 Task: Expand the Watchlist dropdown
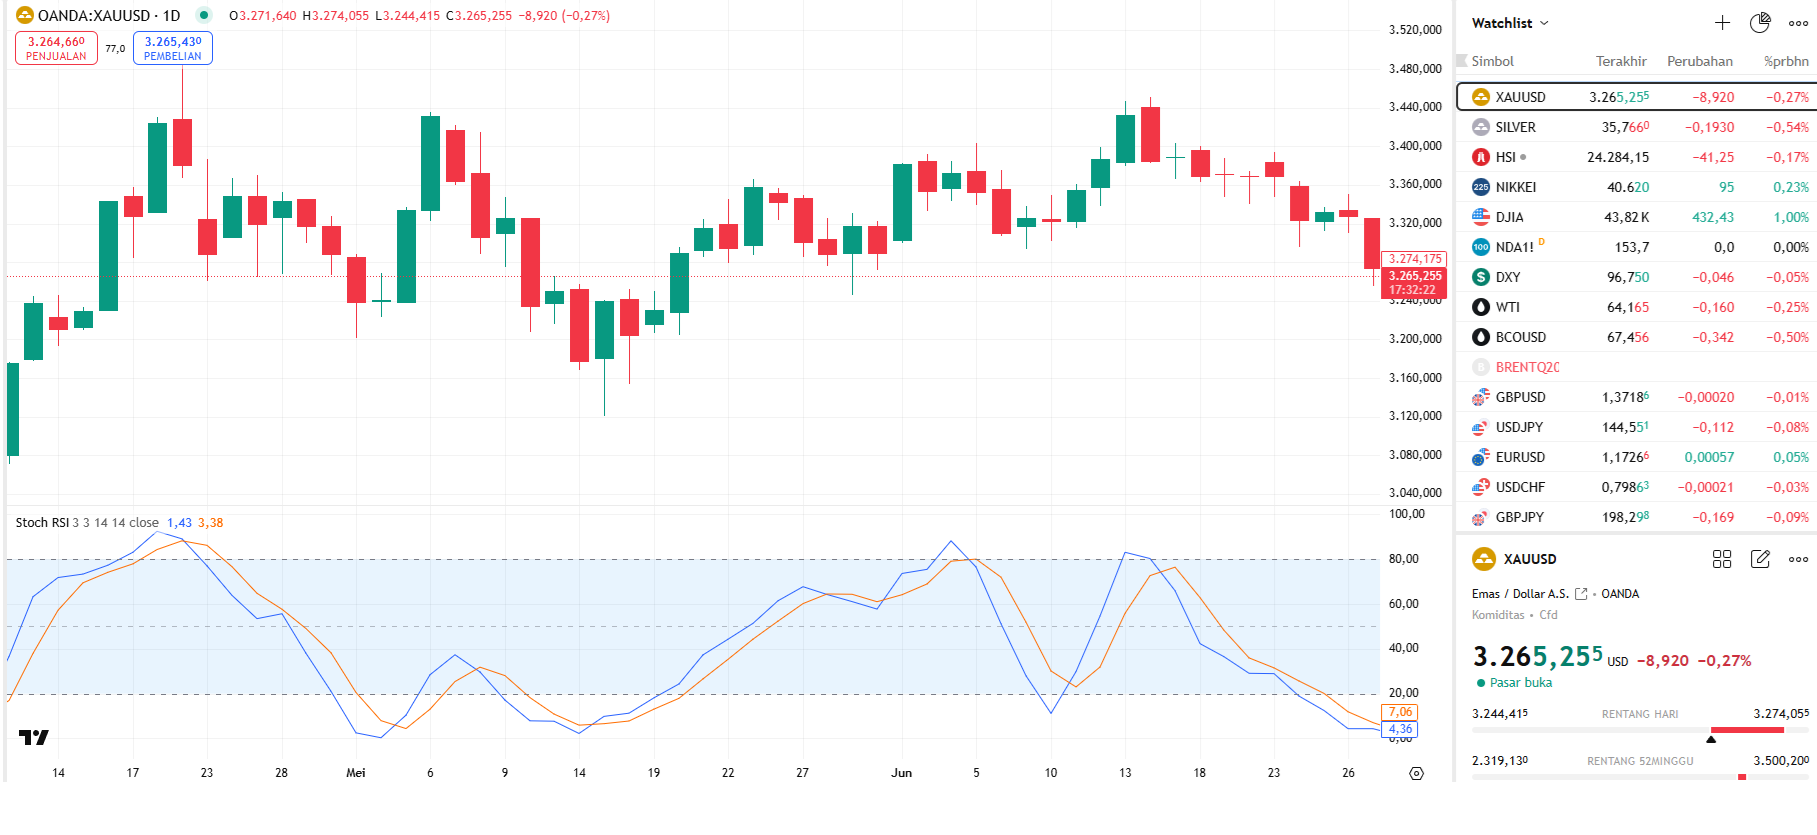[1510, 23]
